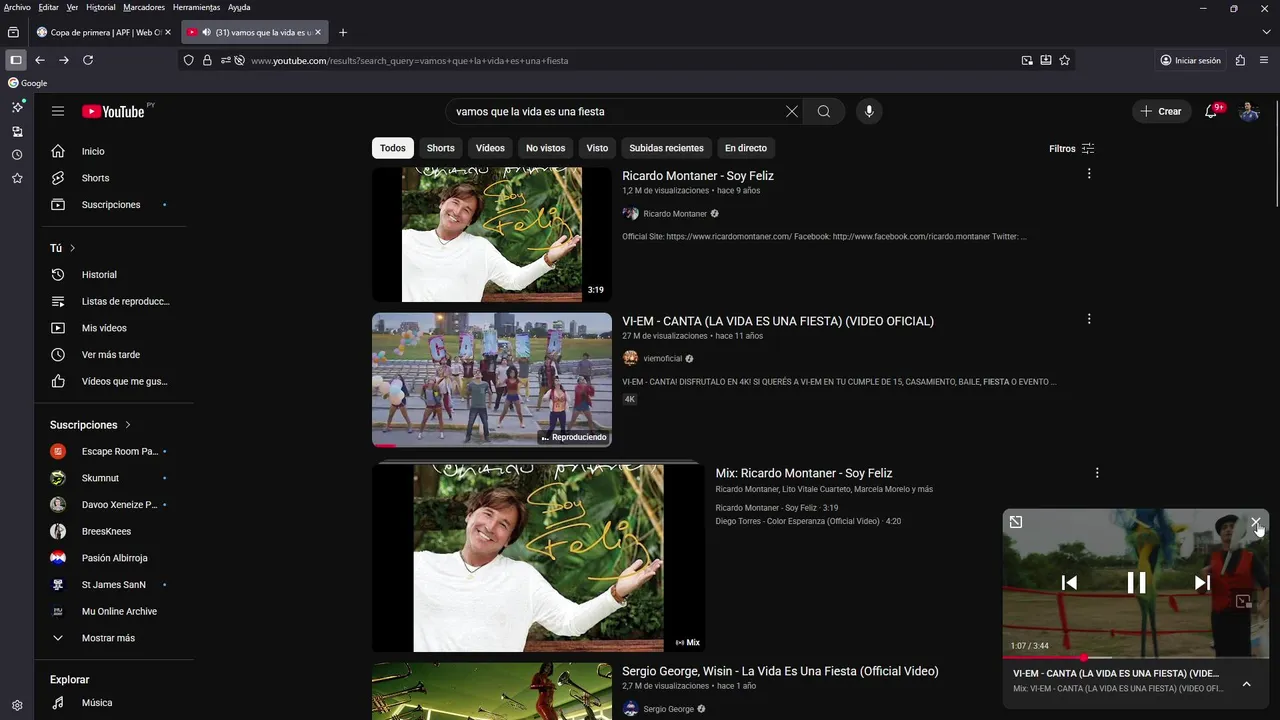Select the No vistos filter chip
Screen dimensions: 1280x720
pyautogui.click(x=546, y=148)
